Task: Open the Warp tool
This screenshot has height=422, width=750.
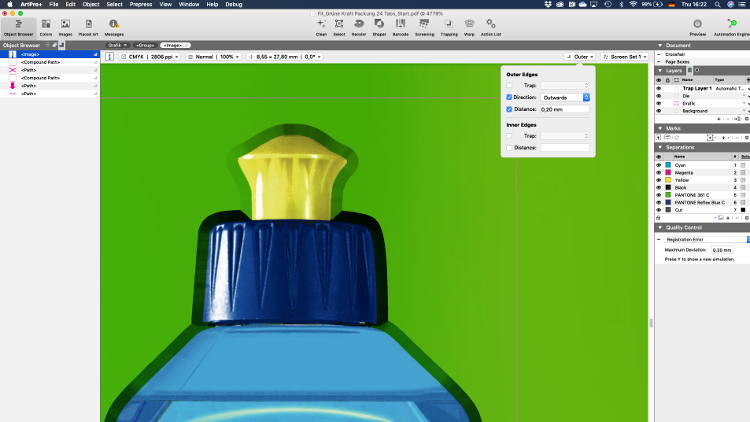Action: coord(469,27)
